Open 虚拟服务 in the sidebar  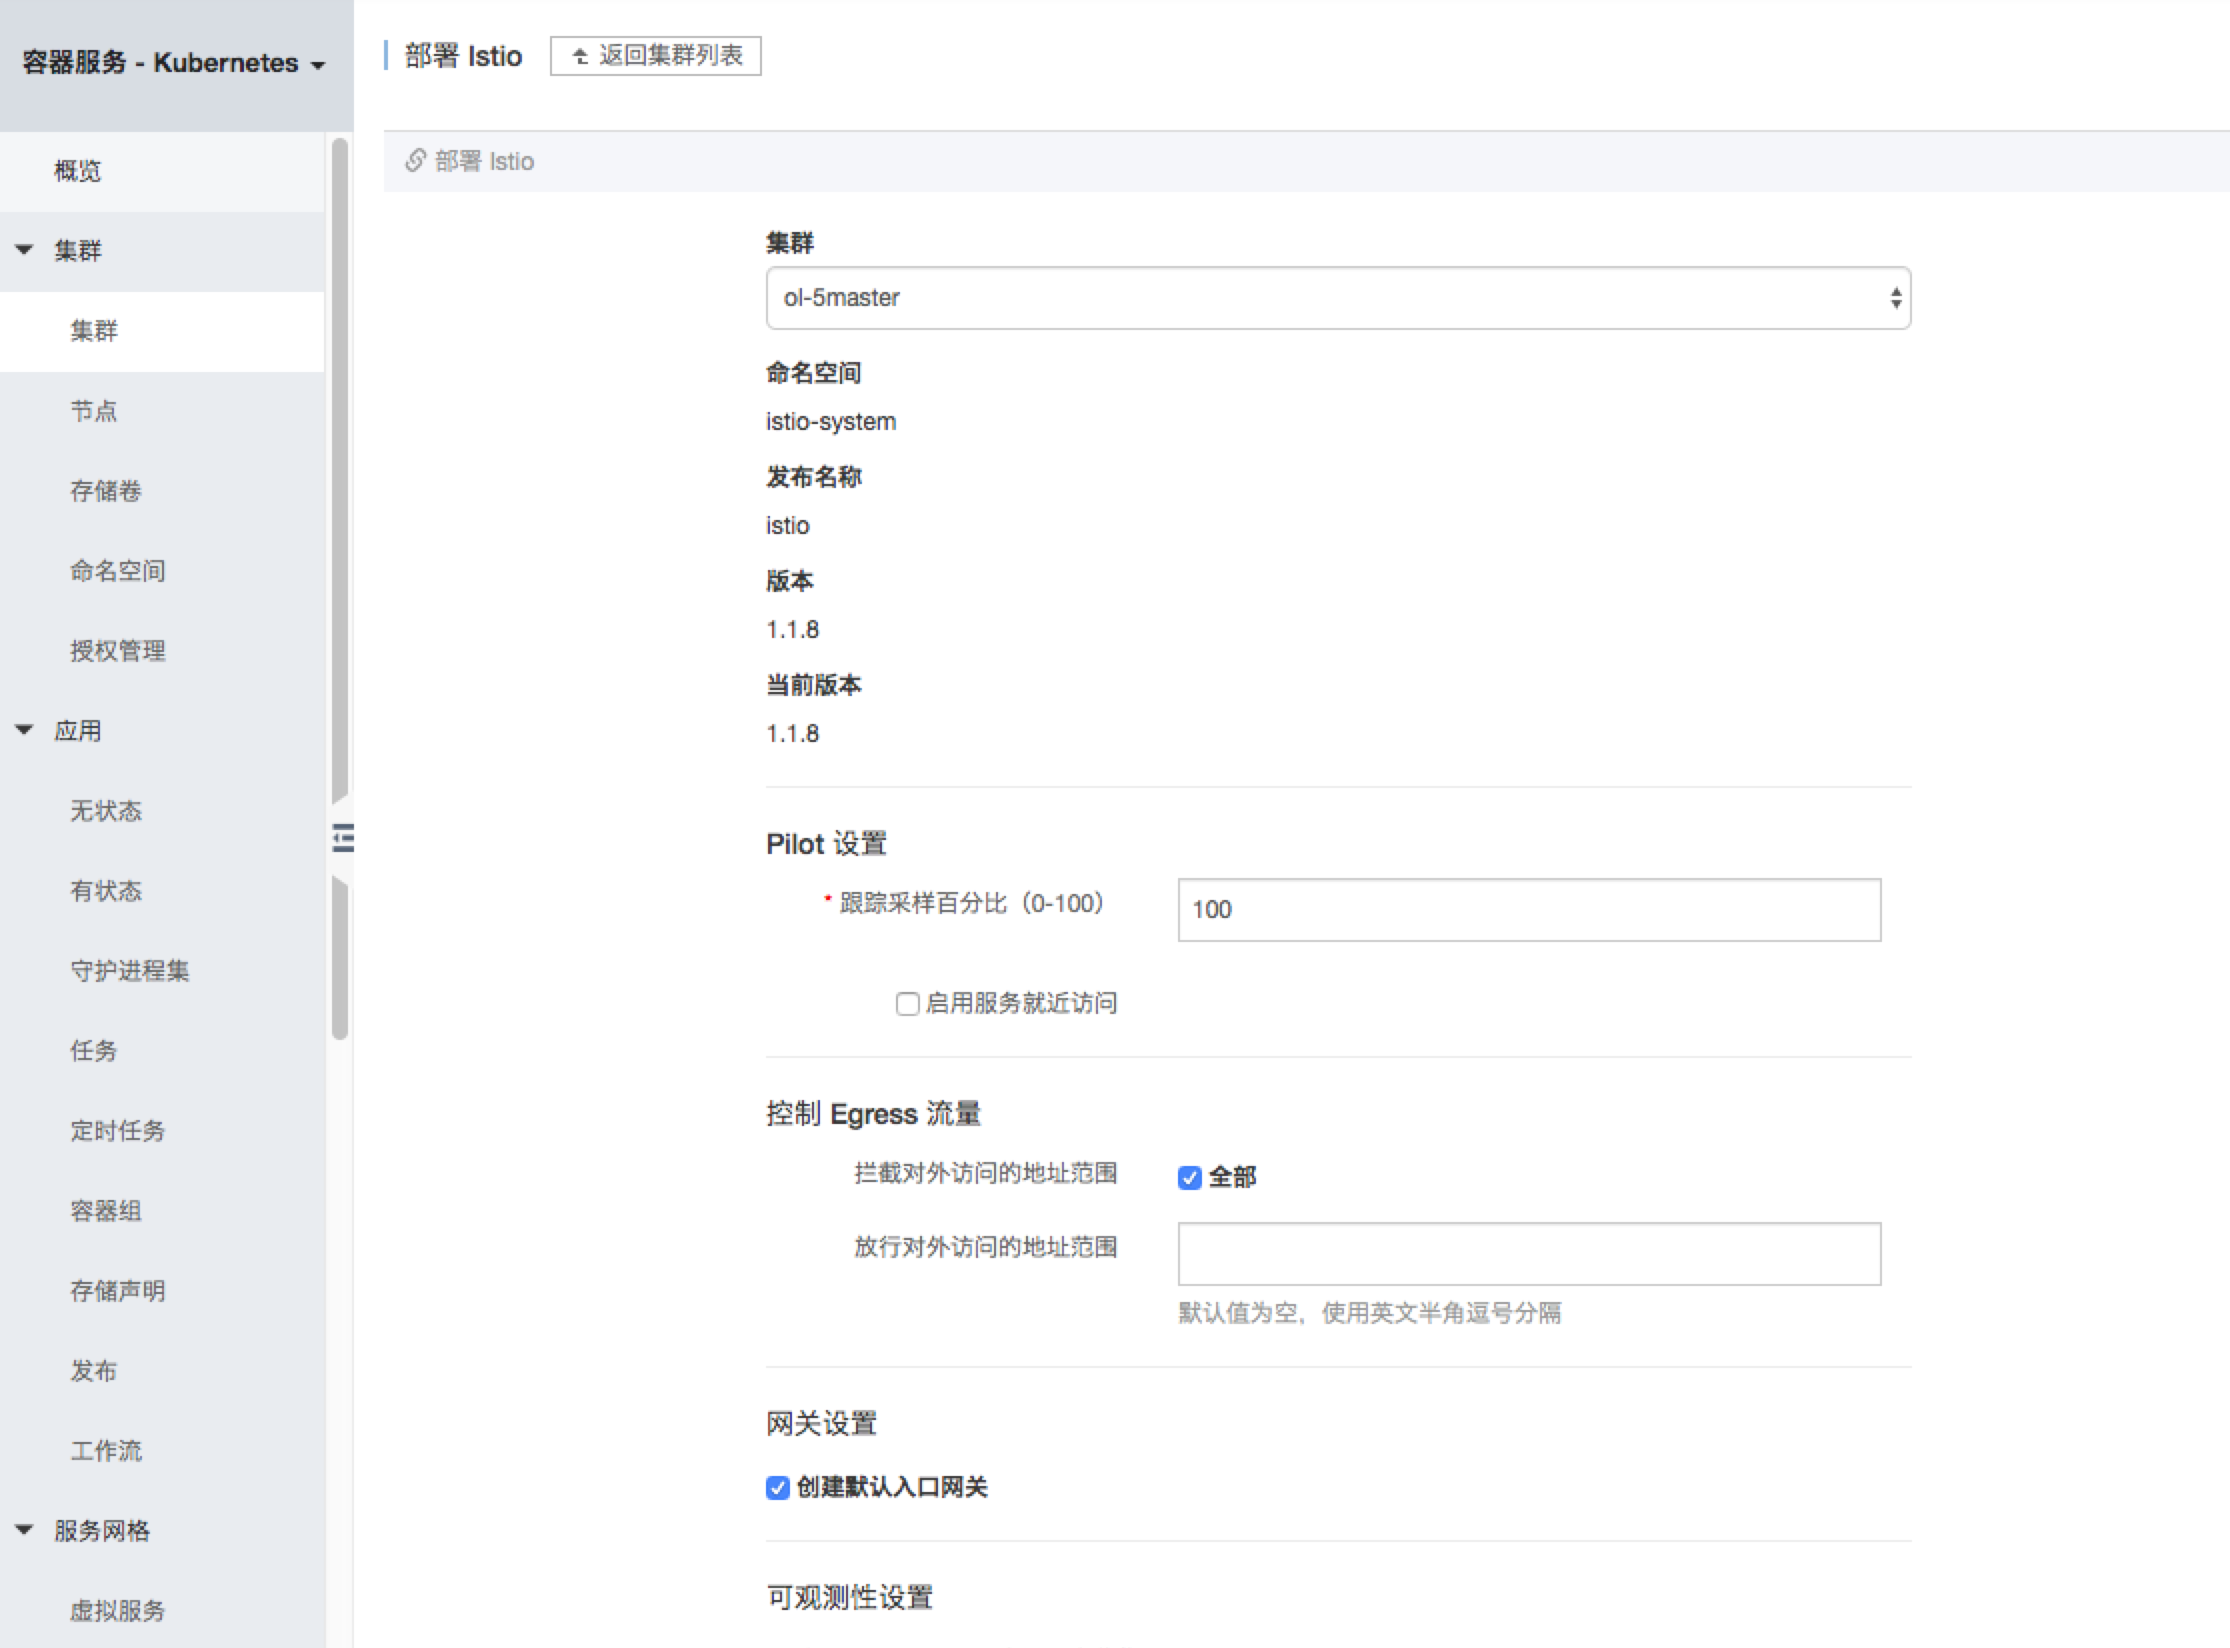[162, 1611]
